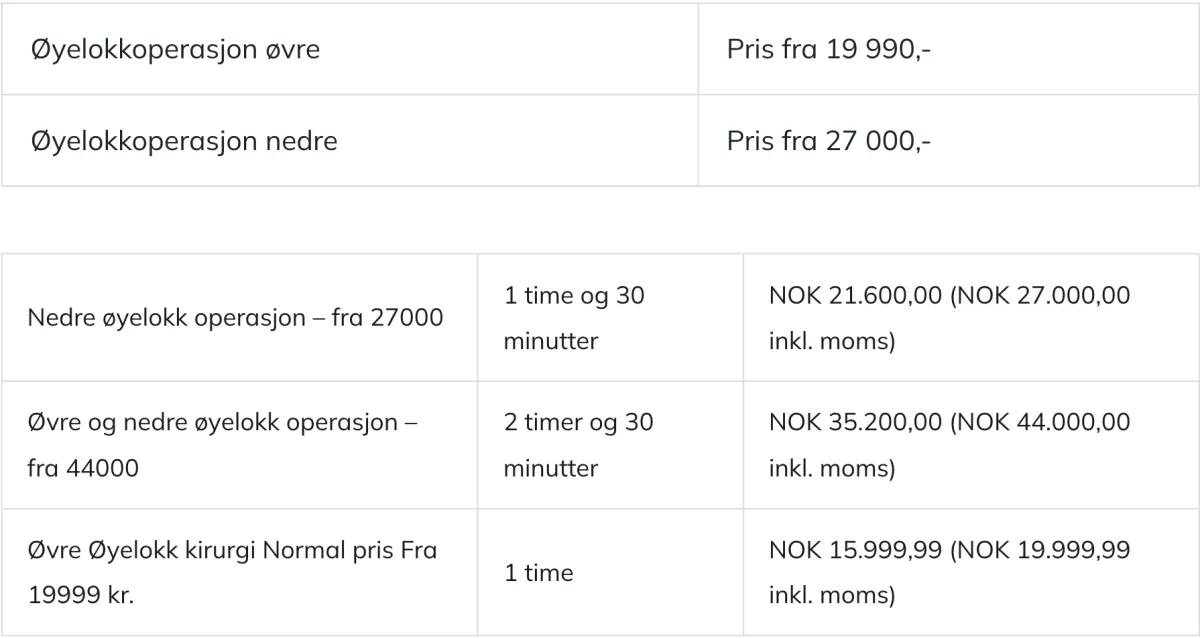The width and height of the screenshot is (1200, 638).
Task: Click the 'fra 44000' text line
Action: [83, 468]
